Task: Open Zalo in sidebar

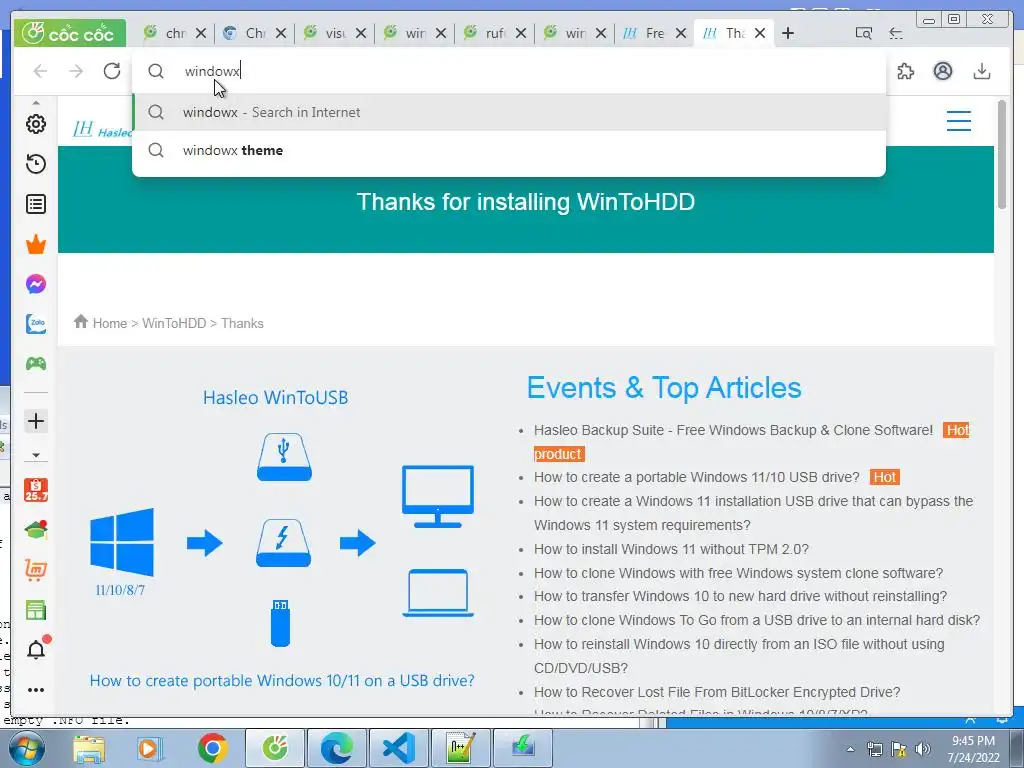Action: pos(36,324)
